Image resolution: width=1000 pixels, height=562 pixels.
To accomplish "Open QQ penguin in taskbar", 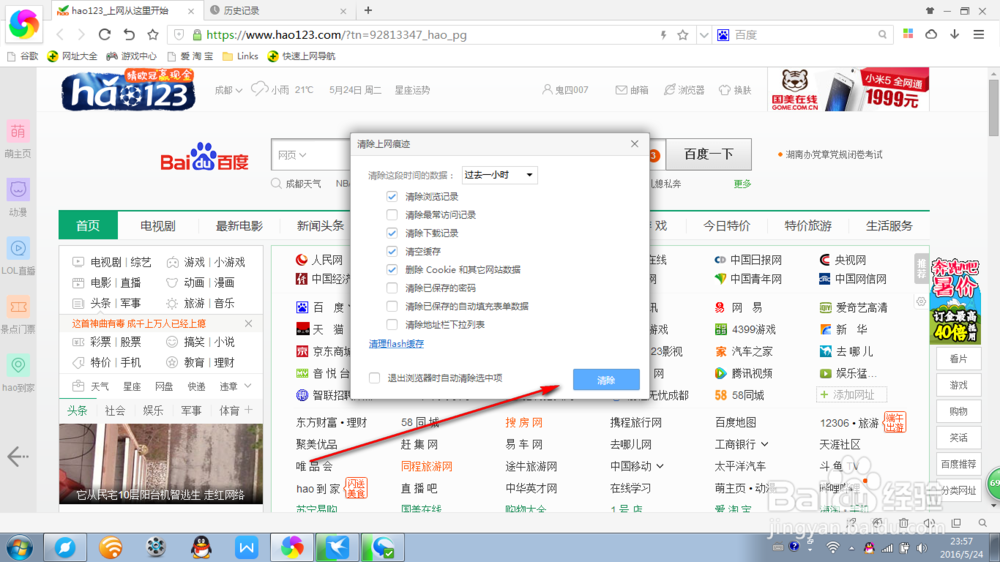I will (x=202, y=547).
